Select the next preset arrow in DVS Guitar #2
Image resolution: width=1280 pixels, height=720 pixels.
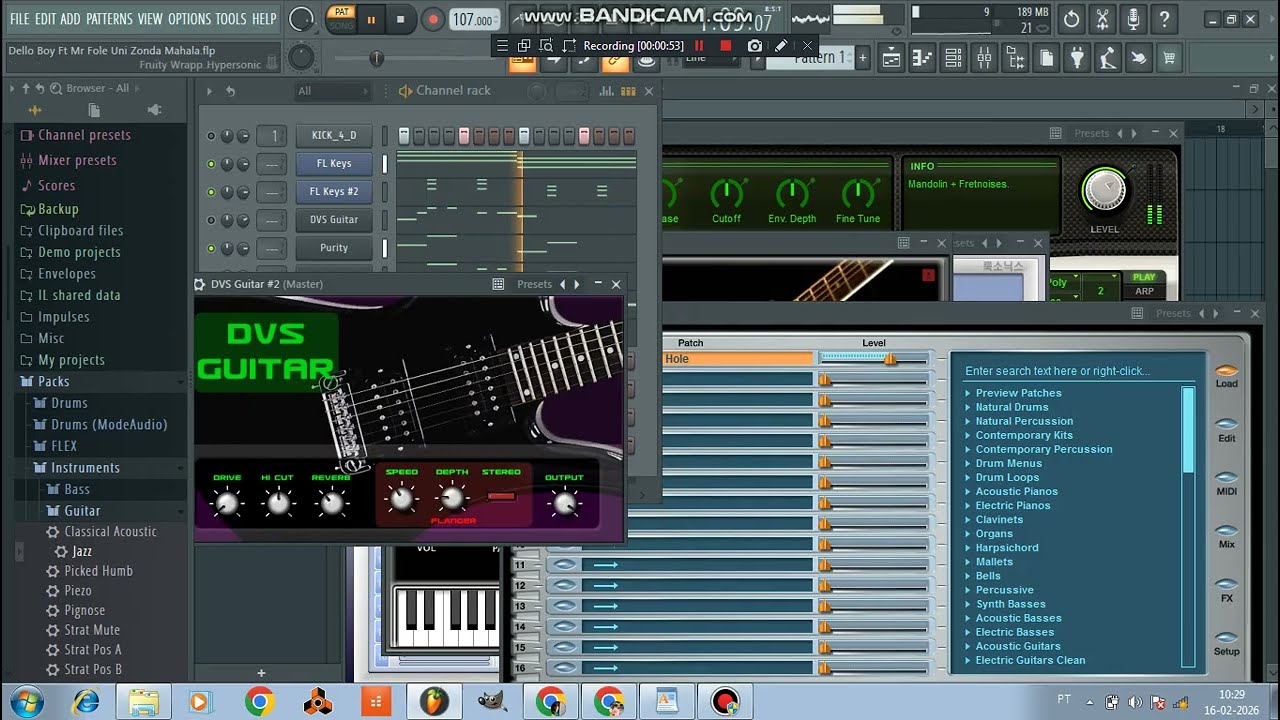(x=577, y=284)
